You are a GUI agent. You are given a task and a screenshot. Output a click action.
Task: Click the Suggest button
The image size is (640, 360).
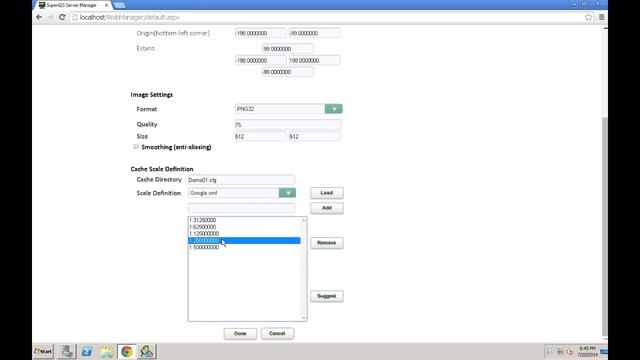[x=327, y=296]
